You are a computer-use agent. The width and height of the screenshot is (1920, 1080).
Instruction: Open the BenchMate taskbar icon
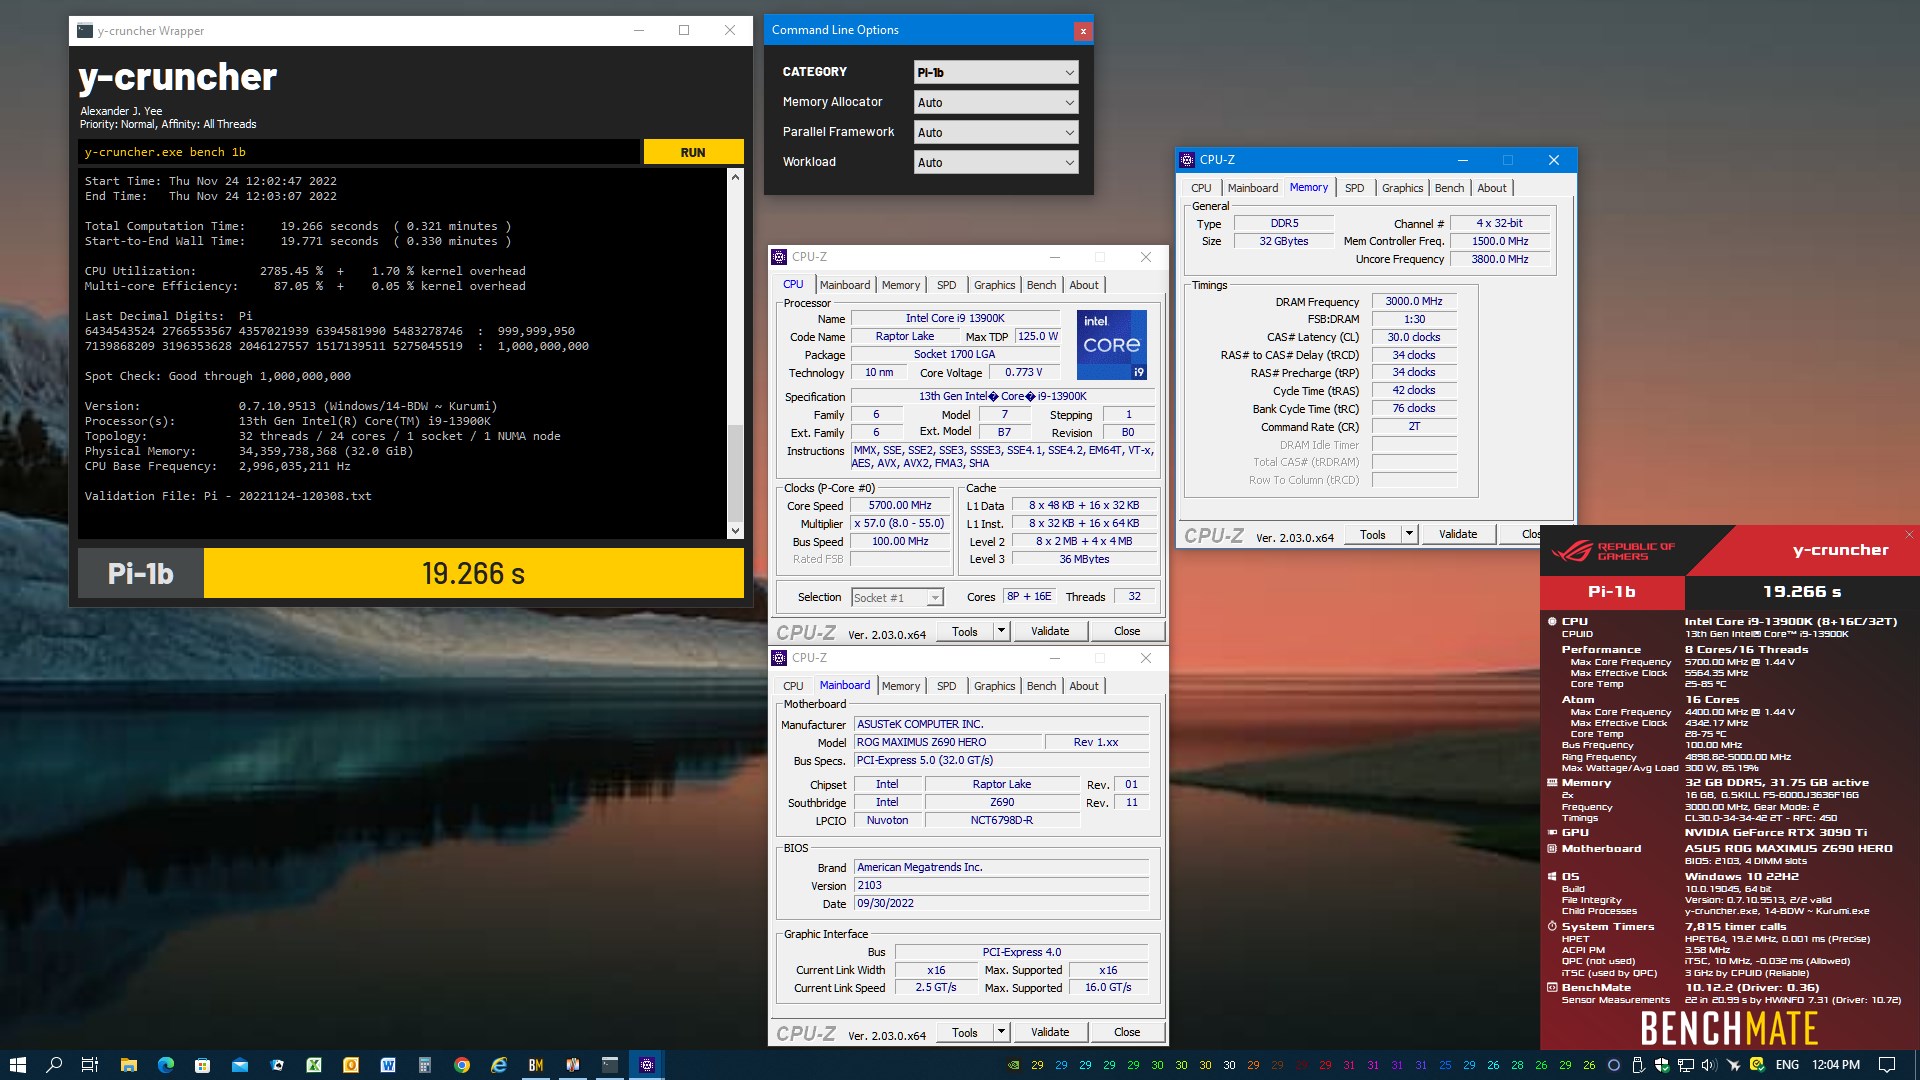(535, 1065)
